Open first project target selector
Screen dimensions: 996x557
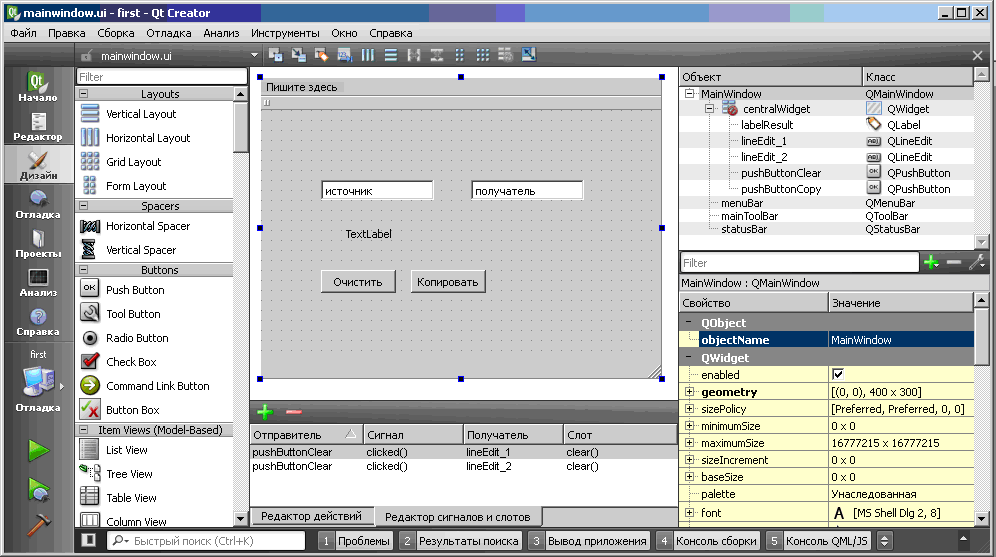click(38, 383)
